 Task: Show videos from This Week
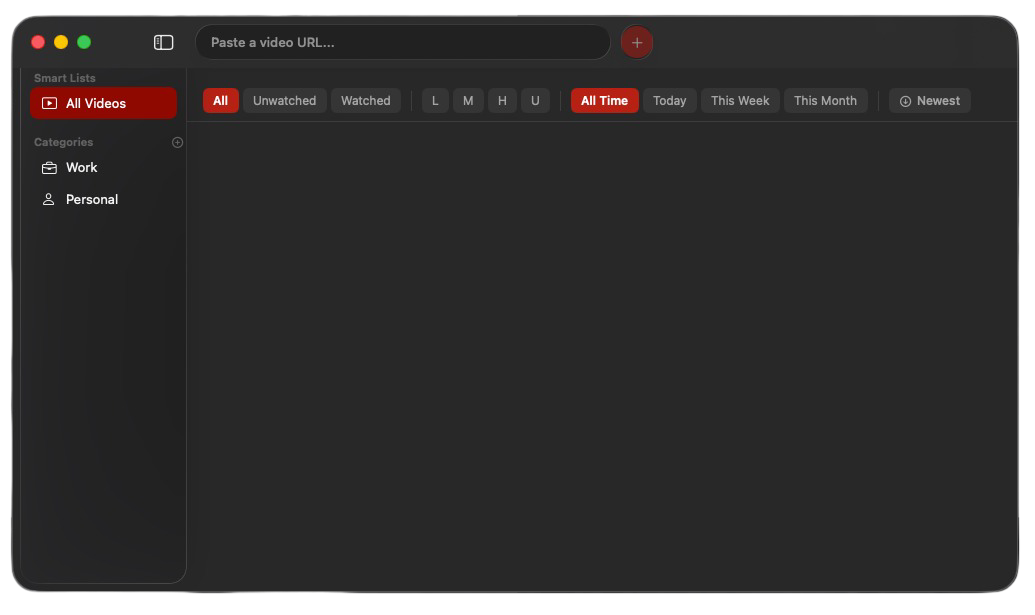[x=740, y=101]
